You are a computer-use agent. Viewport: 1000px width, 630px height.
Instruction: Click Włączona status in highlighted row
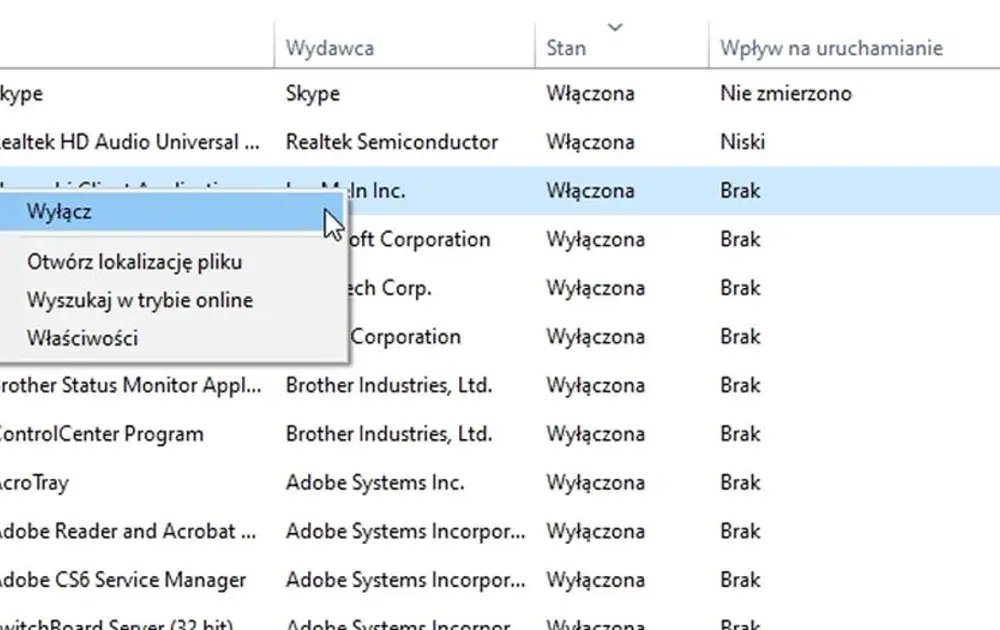click(x=590, y=191)
